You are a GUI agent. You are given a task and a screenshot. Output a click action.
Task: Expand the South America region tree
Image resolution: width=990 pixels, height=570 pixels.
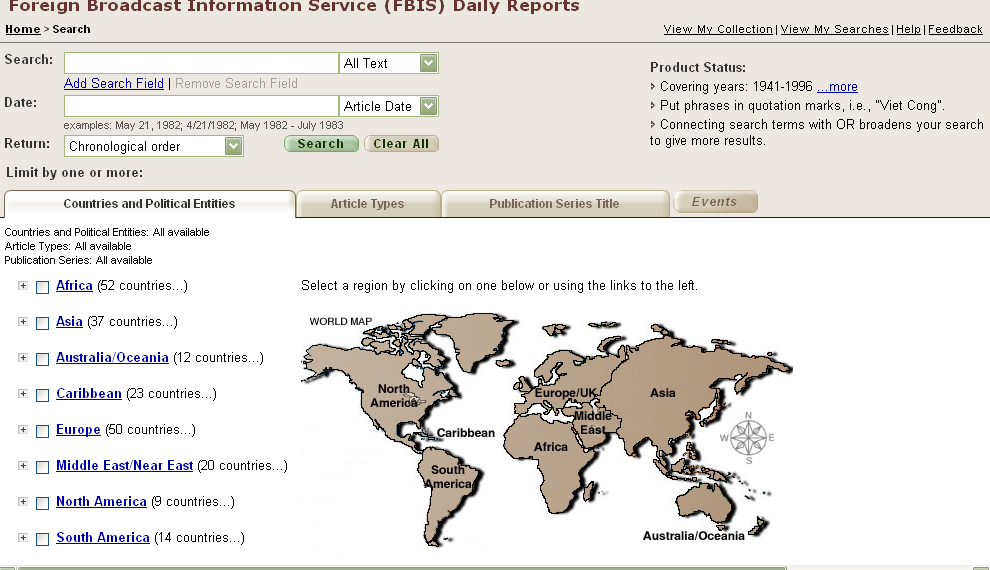23,538
